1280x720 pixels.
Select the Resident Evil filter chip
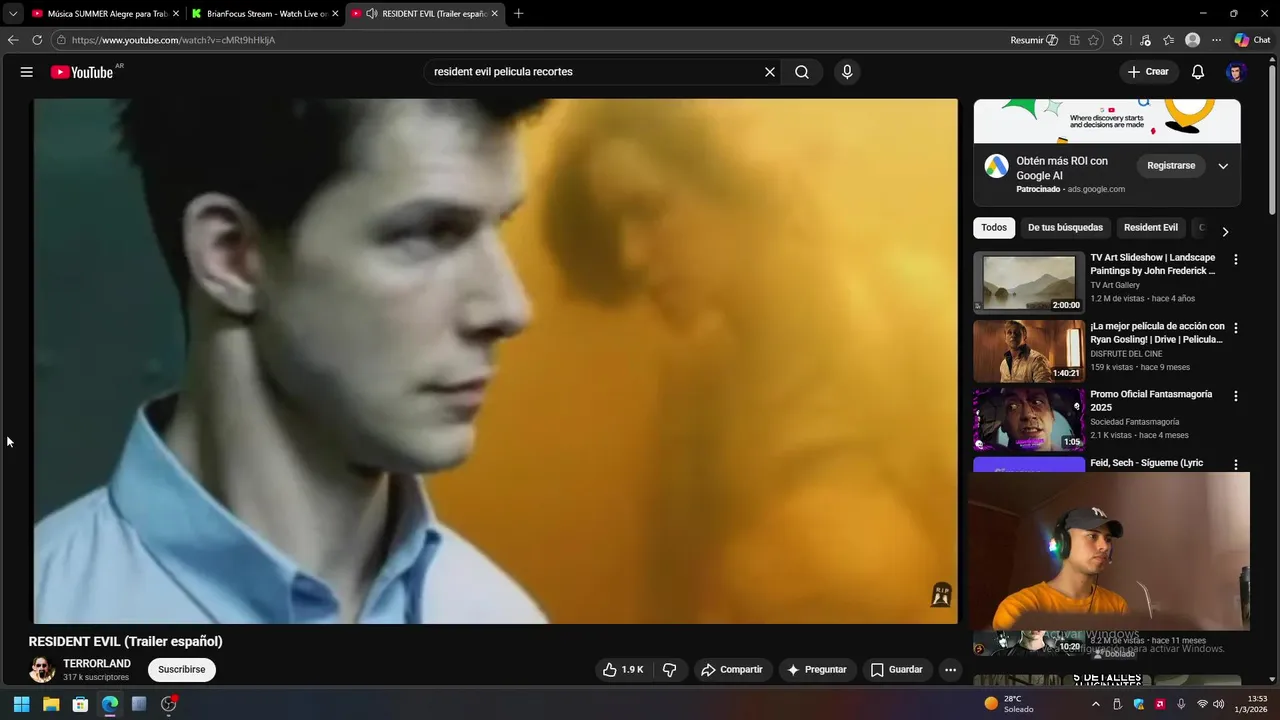1151,228
